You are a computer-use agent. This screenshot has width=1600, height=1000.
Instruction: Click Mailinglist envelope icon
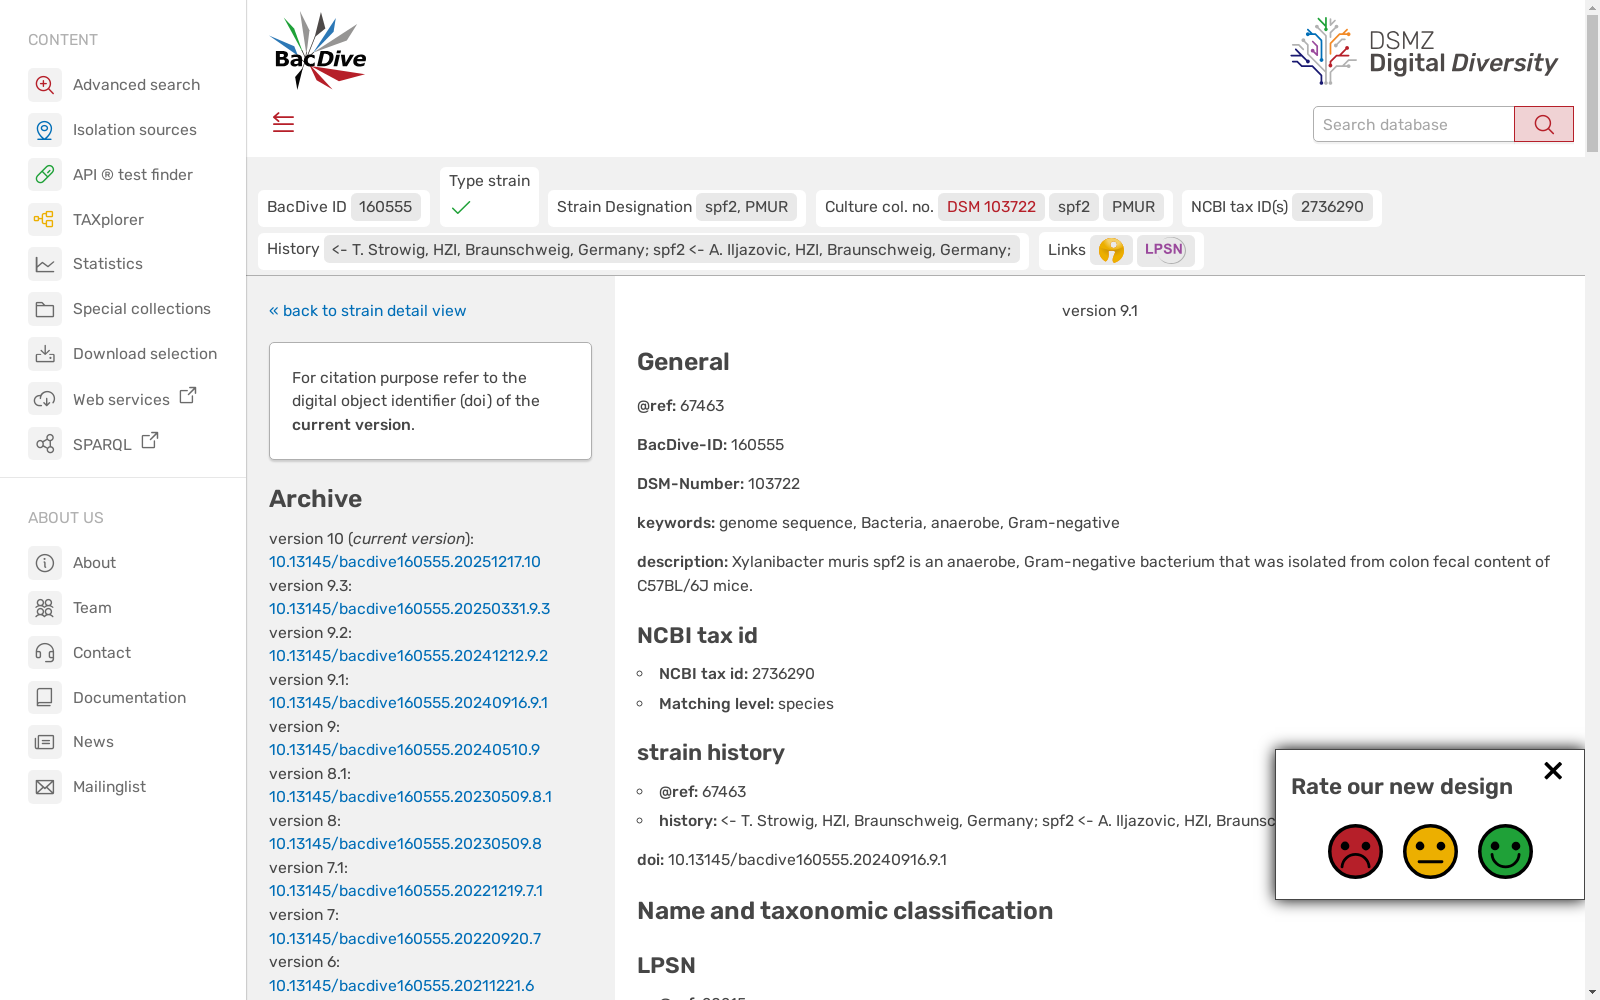pos(45,787)
